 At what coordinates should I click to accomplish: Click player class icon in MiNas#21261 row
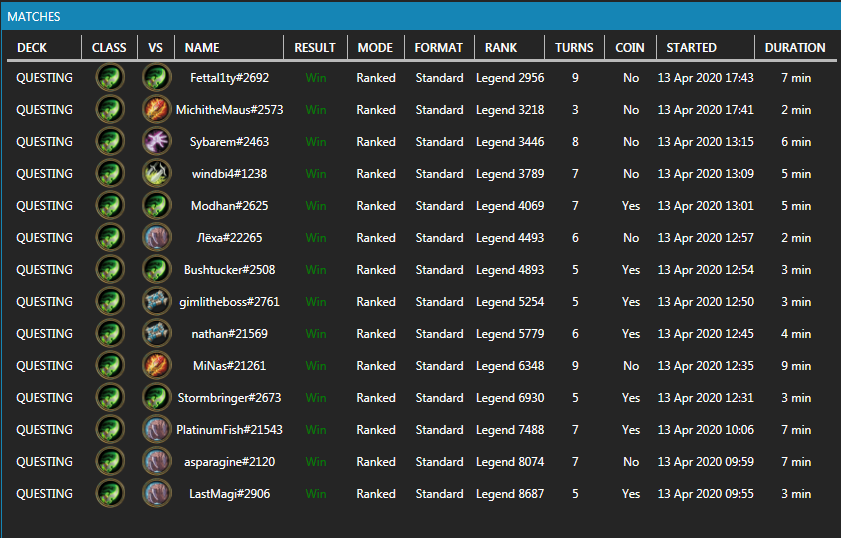(110, 366)
